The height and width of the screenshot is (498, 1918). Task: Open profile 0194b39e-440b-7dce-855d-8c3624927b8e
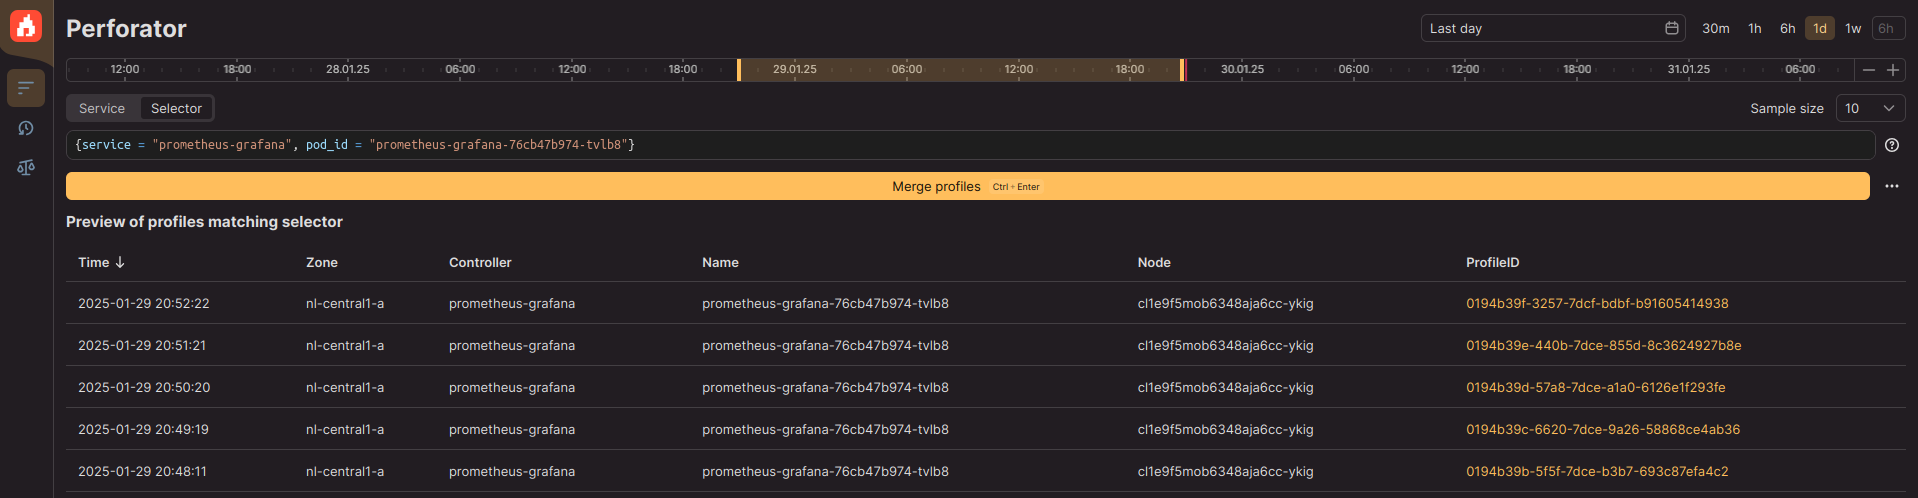(x=1603, y=345)
